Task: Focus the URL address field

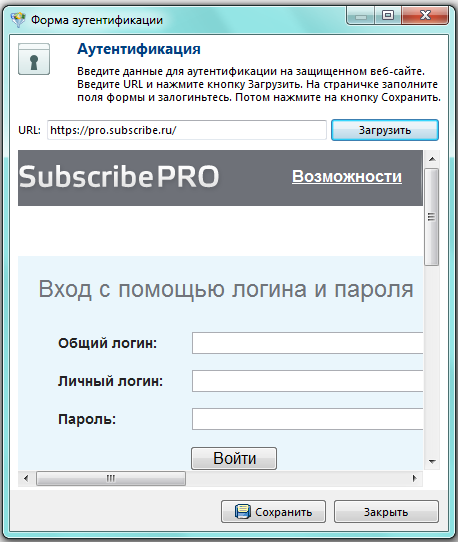Action: (x=187, y=130)
